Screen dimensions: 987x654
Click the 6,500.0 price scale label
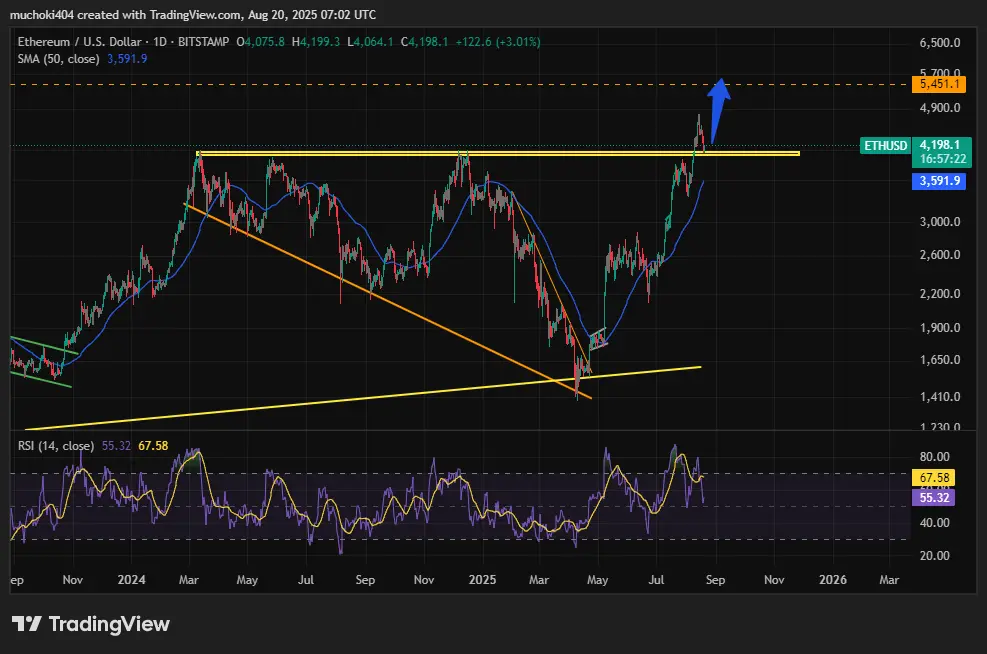(939, 43)
